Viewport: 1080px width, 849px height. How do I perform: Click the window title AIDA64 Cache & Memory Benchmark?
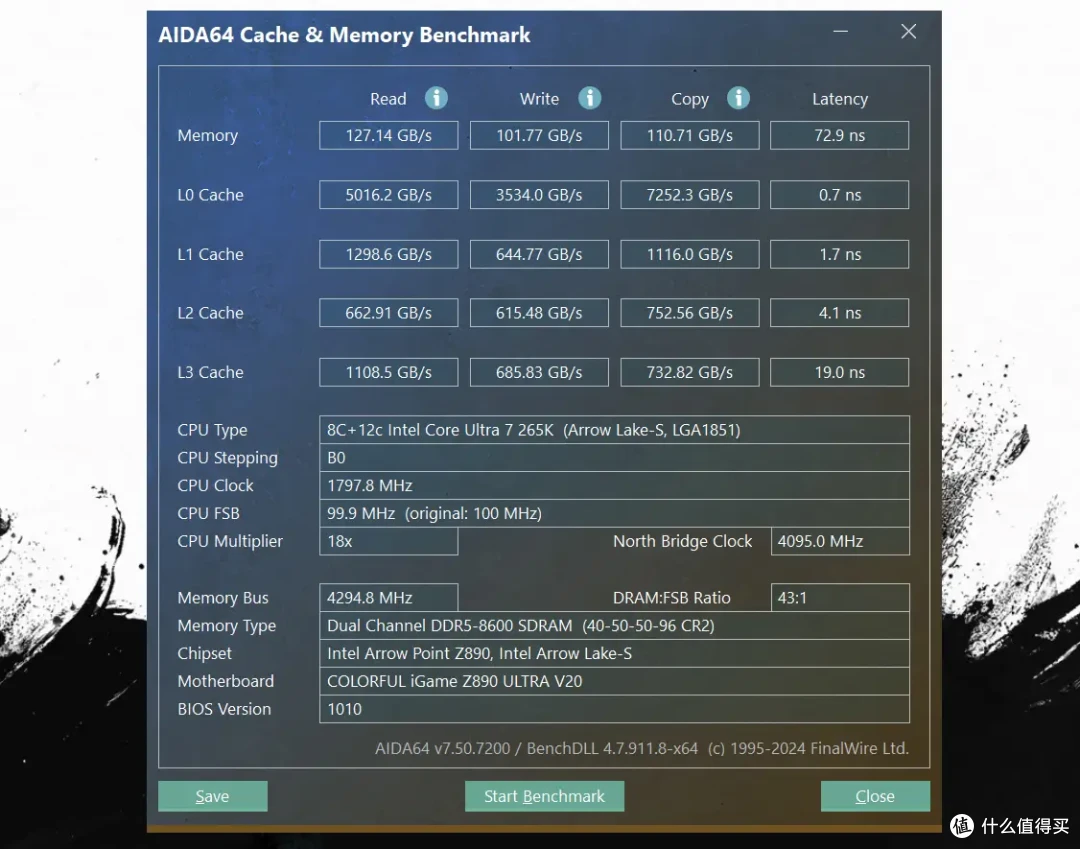(x=344, y=35)
